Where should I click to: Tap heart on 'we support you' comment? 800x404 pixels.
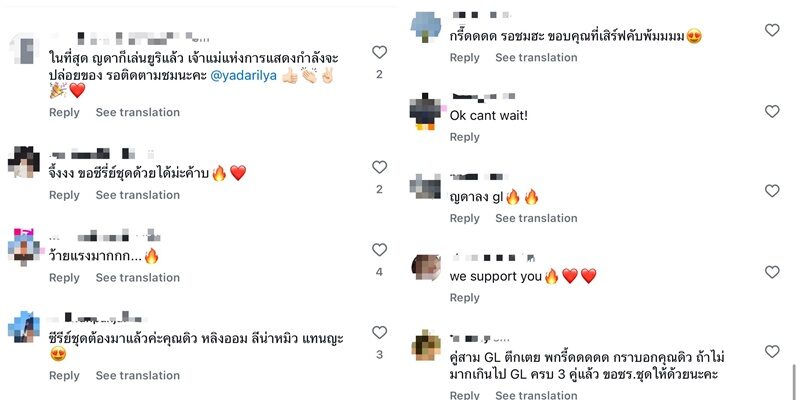[x=772, y=272]
